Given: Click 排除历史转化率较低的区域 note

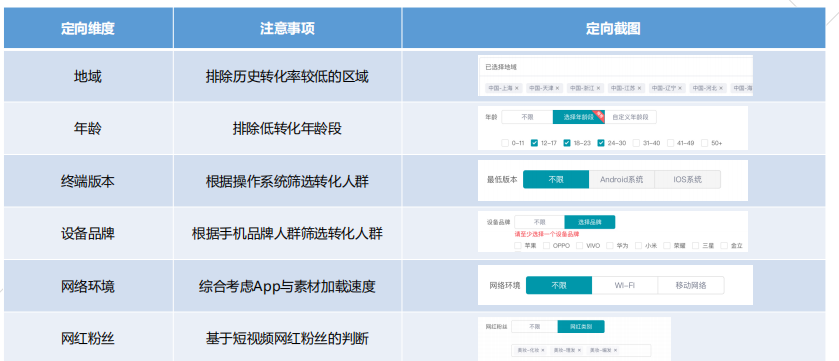Looking at the screenshot, I should pos(287,76).
